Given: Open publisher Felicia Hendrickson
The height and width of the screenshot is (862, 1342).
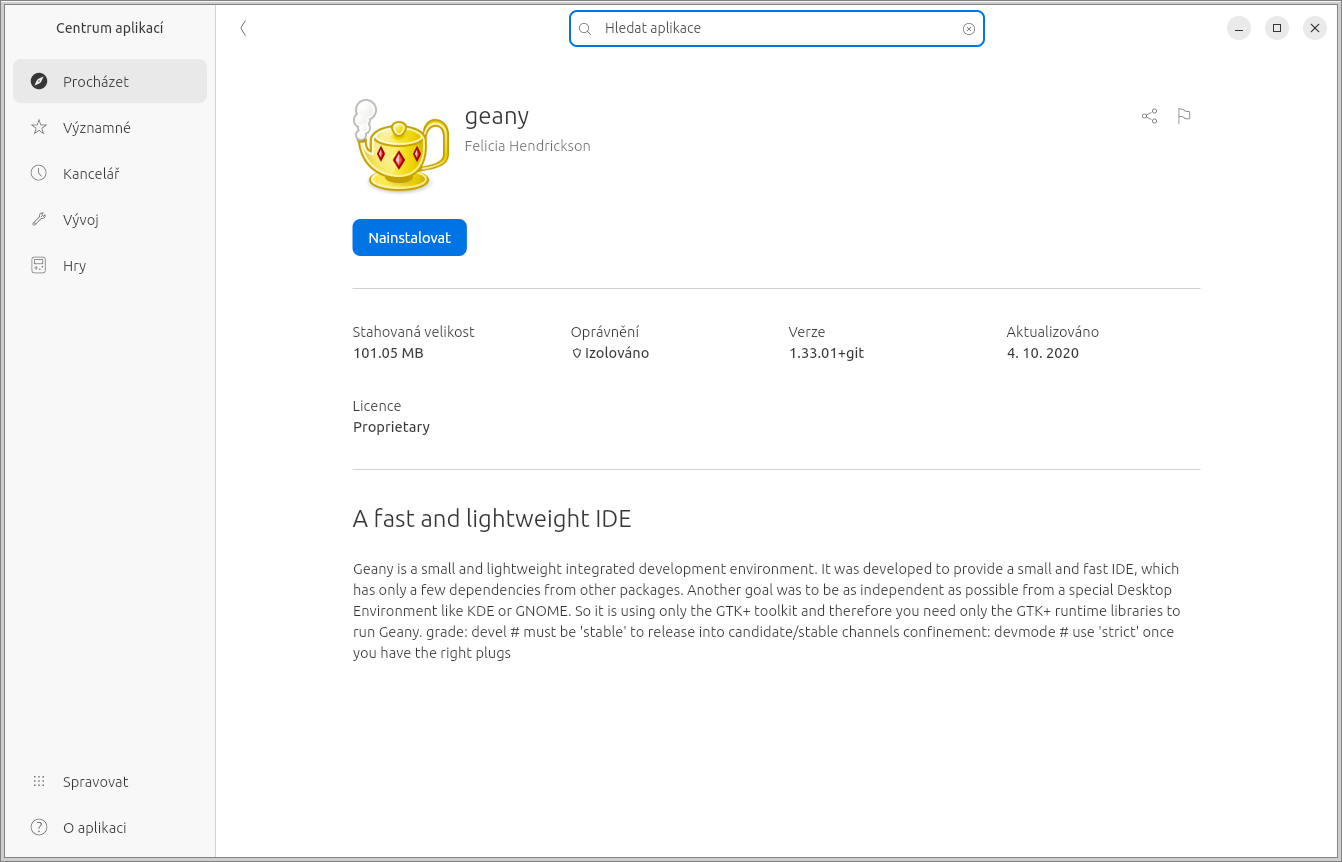Looking at the screenshot, I should [x=528, y=146].
